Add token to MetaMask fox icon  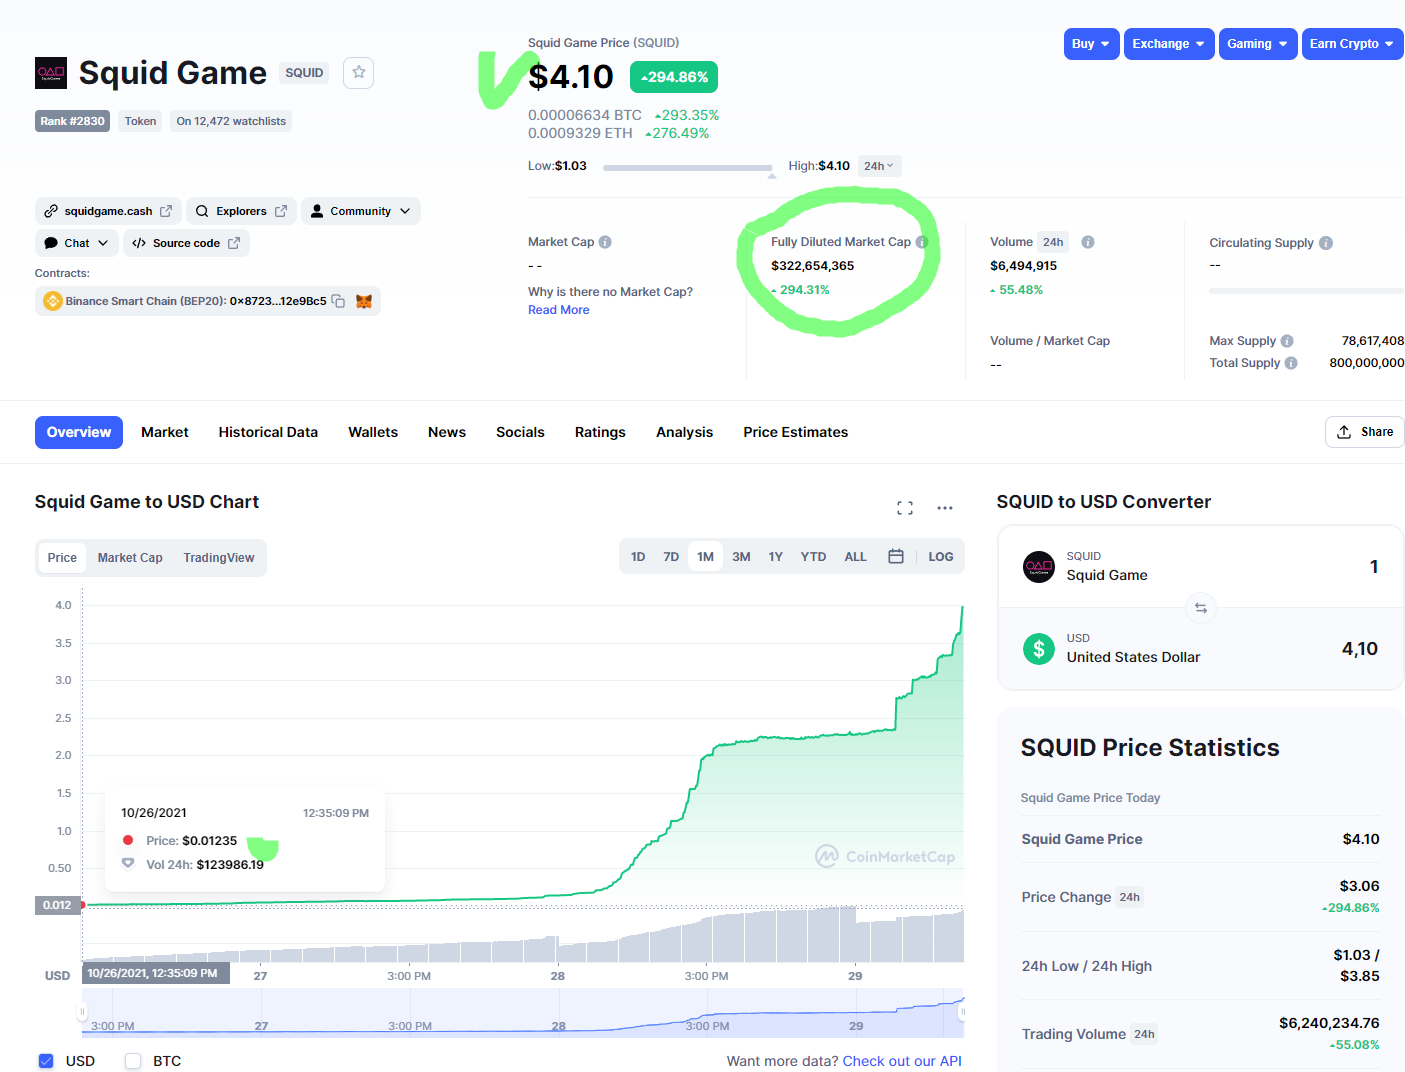click(364, 301)
